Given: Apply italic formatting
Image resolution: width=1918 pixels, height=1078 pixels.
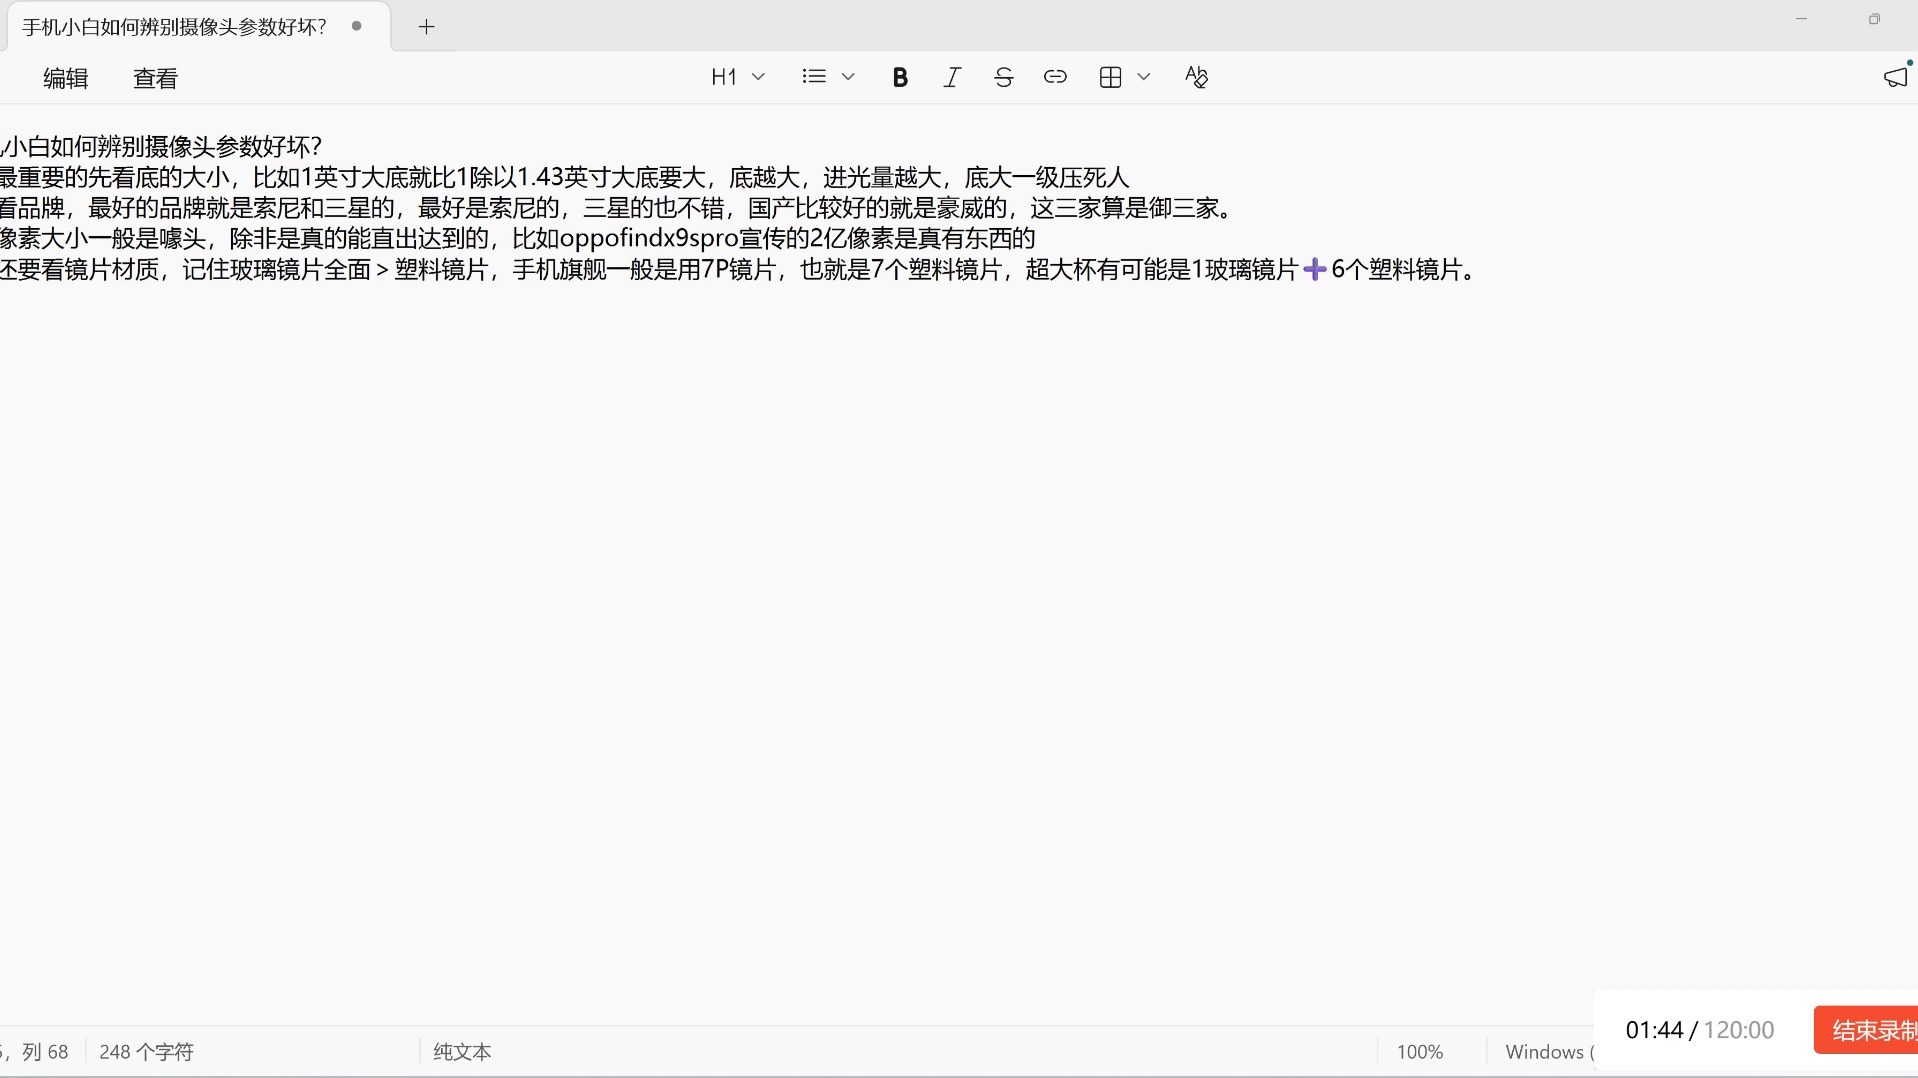Looking at the screenshot, I should (952, 77).
